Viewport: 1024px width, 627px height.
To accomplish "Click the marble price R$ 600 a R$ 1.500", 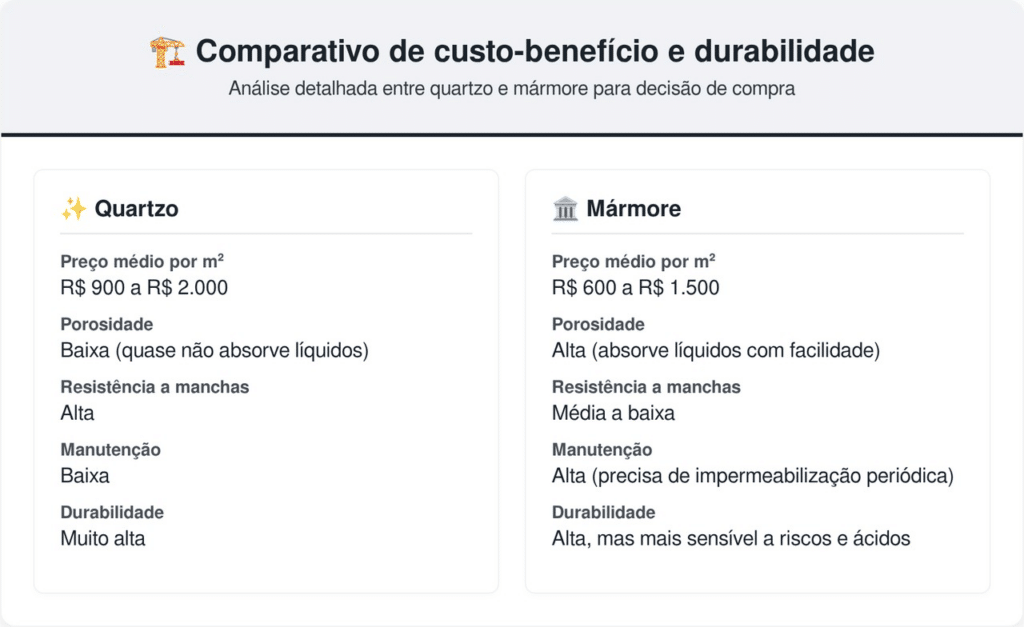I will coord(635,288).
